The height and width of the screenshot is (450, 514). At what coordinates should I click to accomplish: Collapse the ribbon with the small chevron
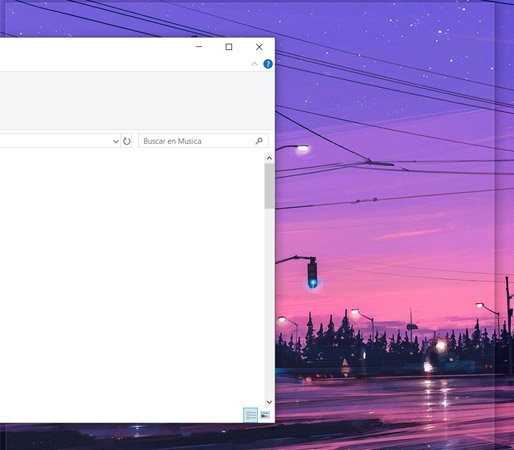[255, 64]
